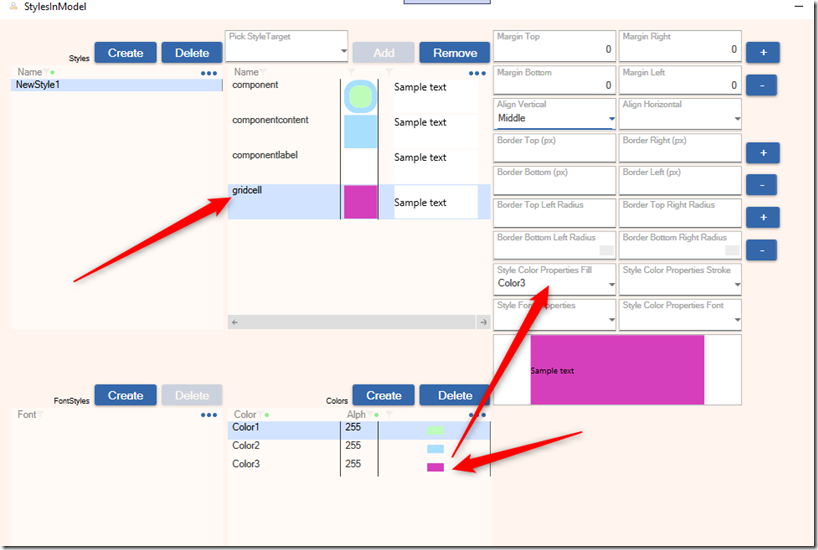Click the filter icon on the Font column
The height and width of the screenshot is (550, 818).
[41, 415]
